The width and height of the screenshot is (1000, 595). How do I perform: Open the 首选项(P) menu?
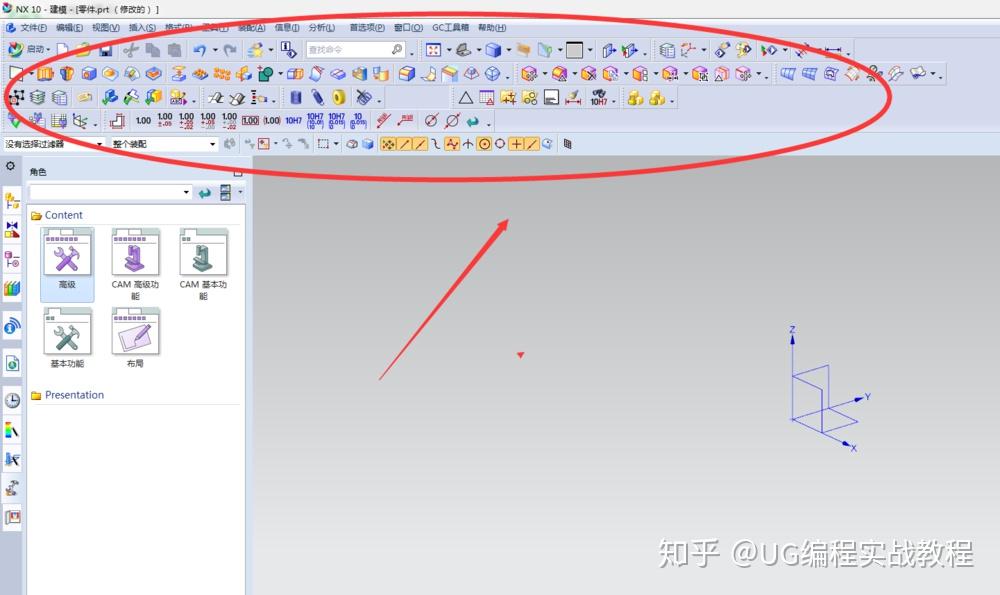pos(367,27)
